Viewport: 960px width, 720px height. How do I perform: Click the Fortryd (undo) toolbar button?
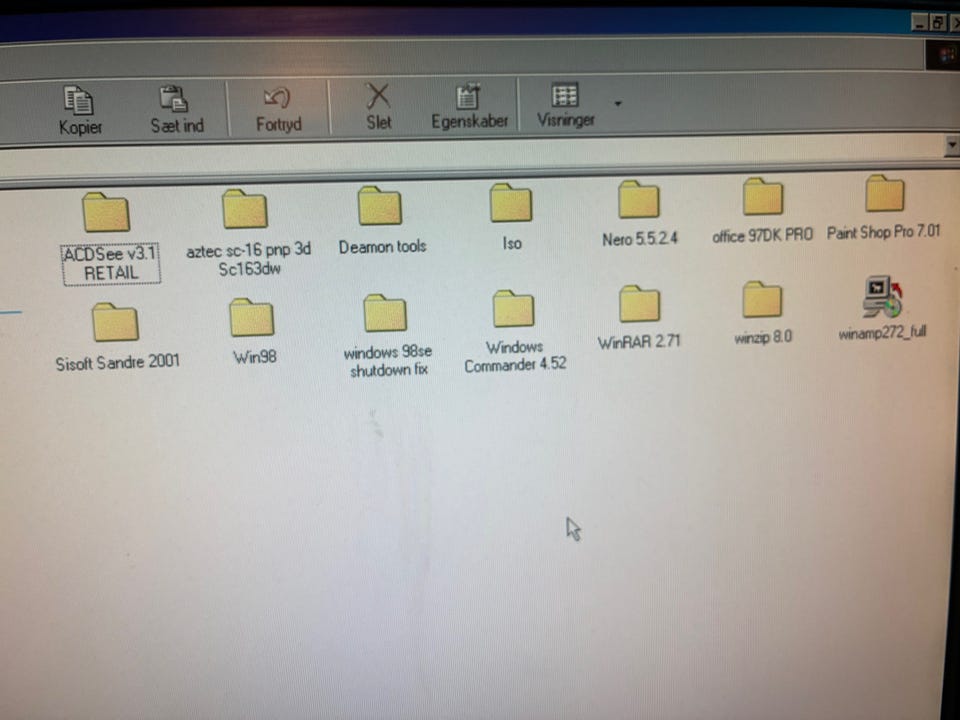point(279,109)
